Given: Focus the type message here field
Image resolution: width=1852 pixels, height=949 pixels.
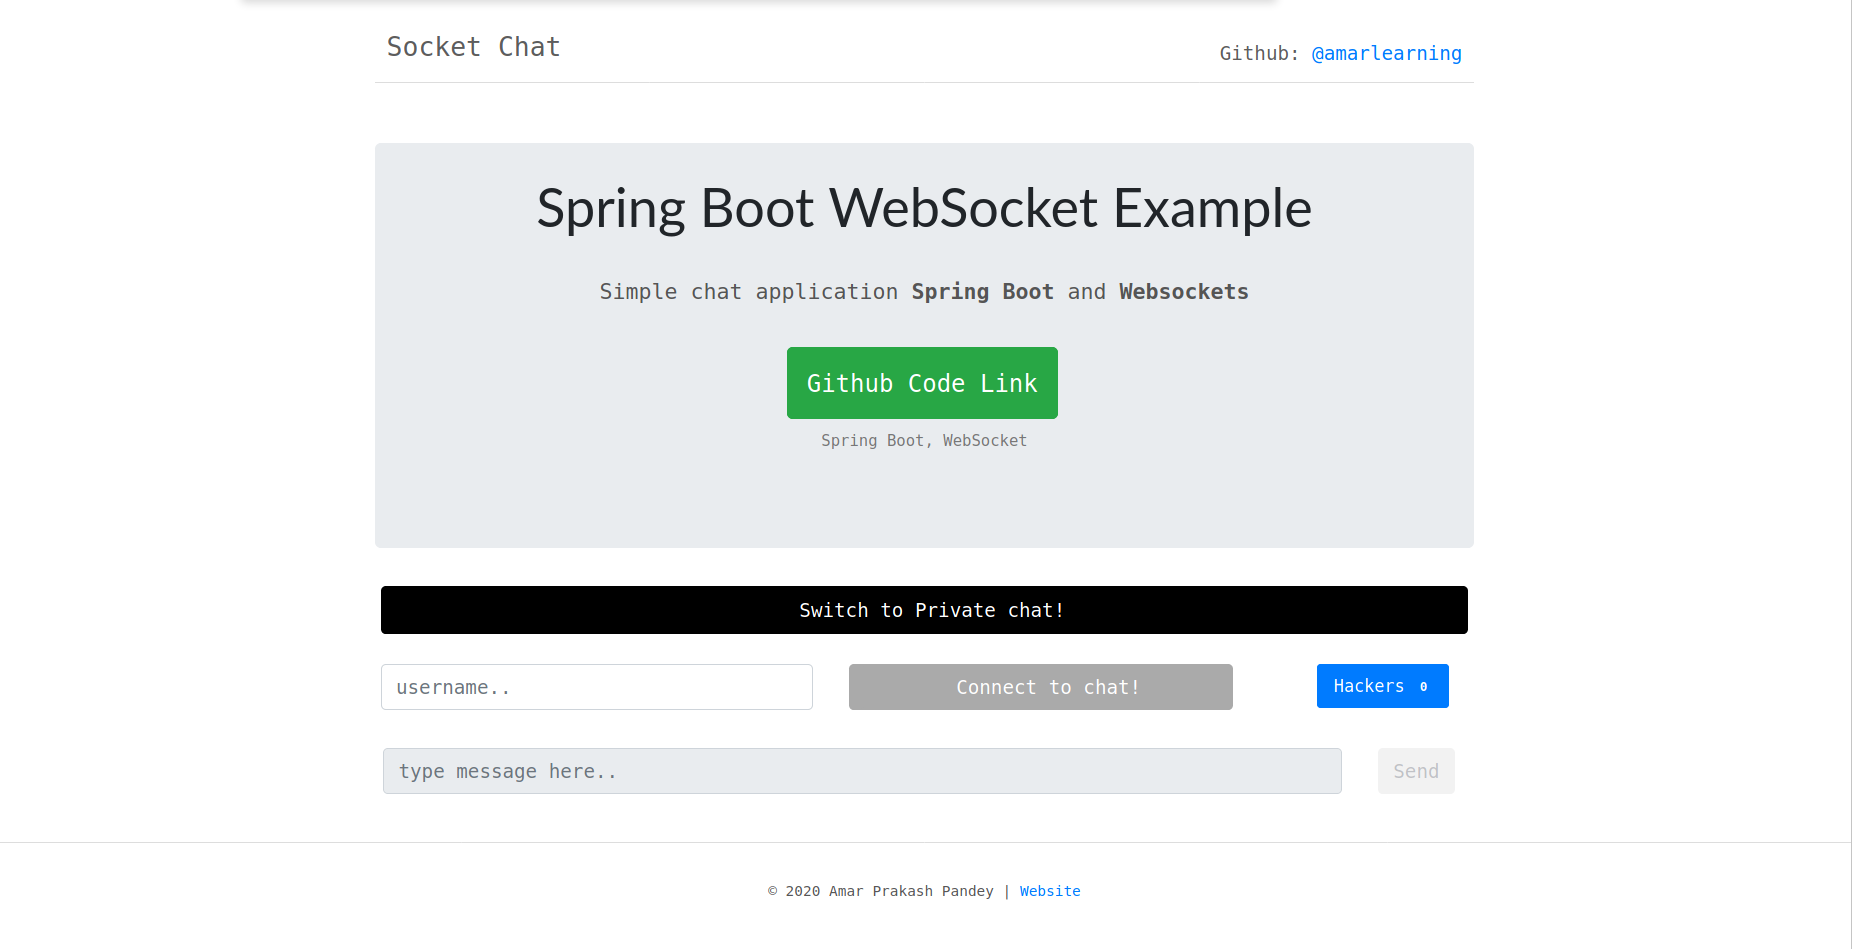Looking at the screenshot, I should tap(861, 771).
